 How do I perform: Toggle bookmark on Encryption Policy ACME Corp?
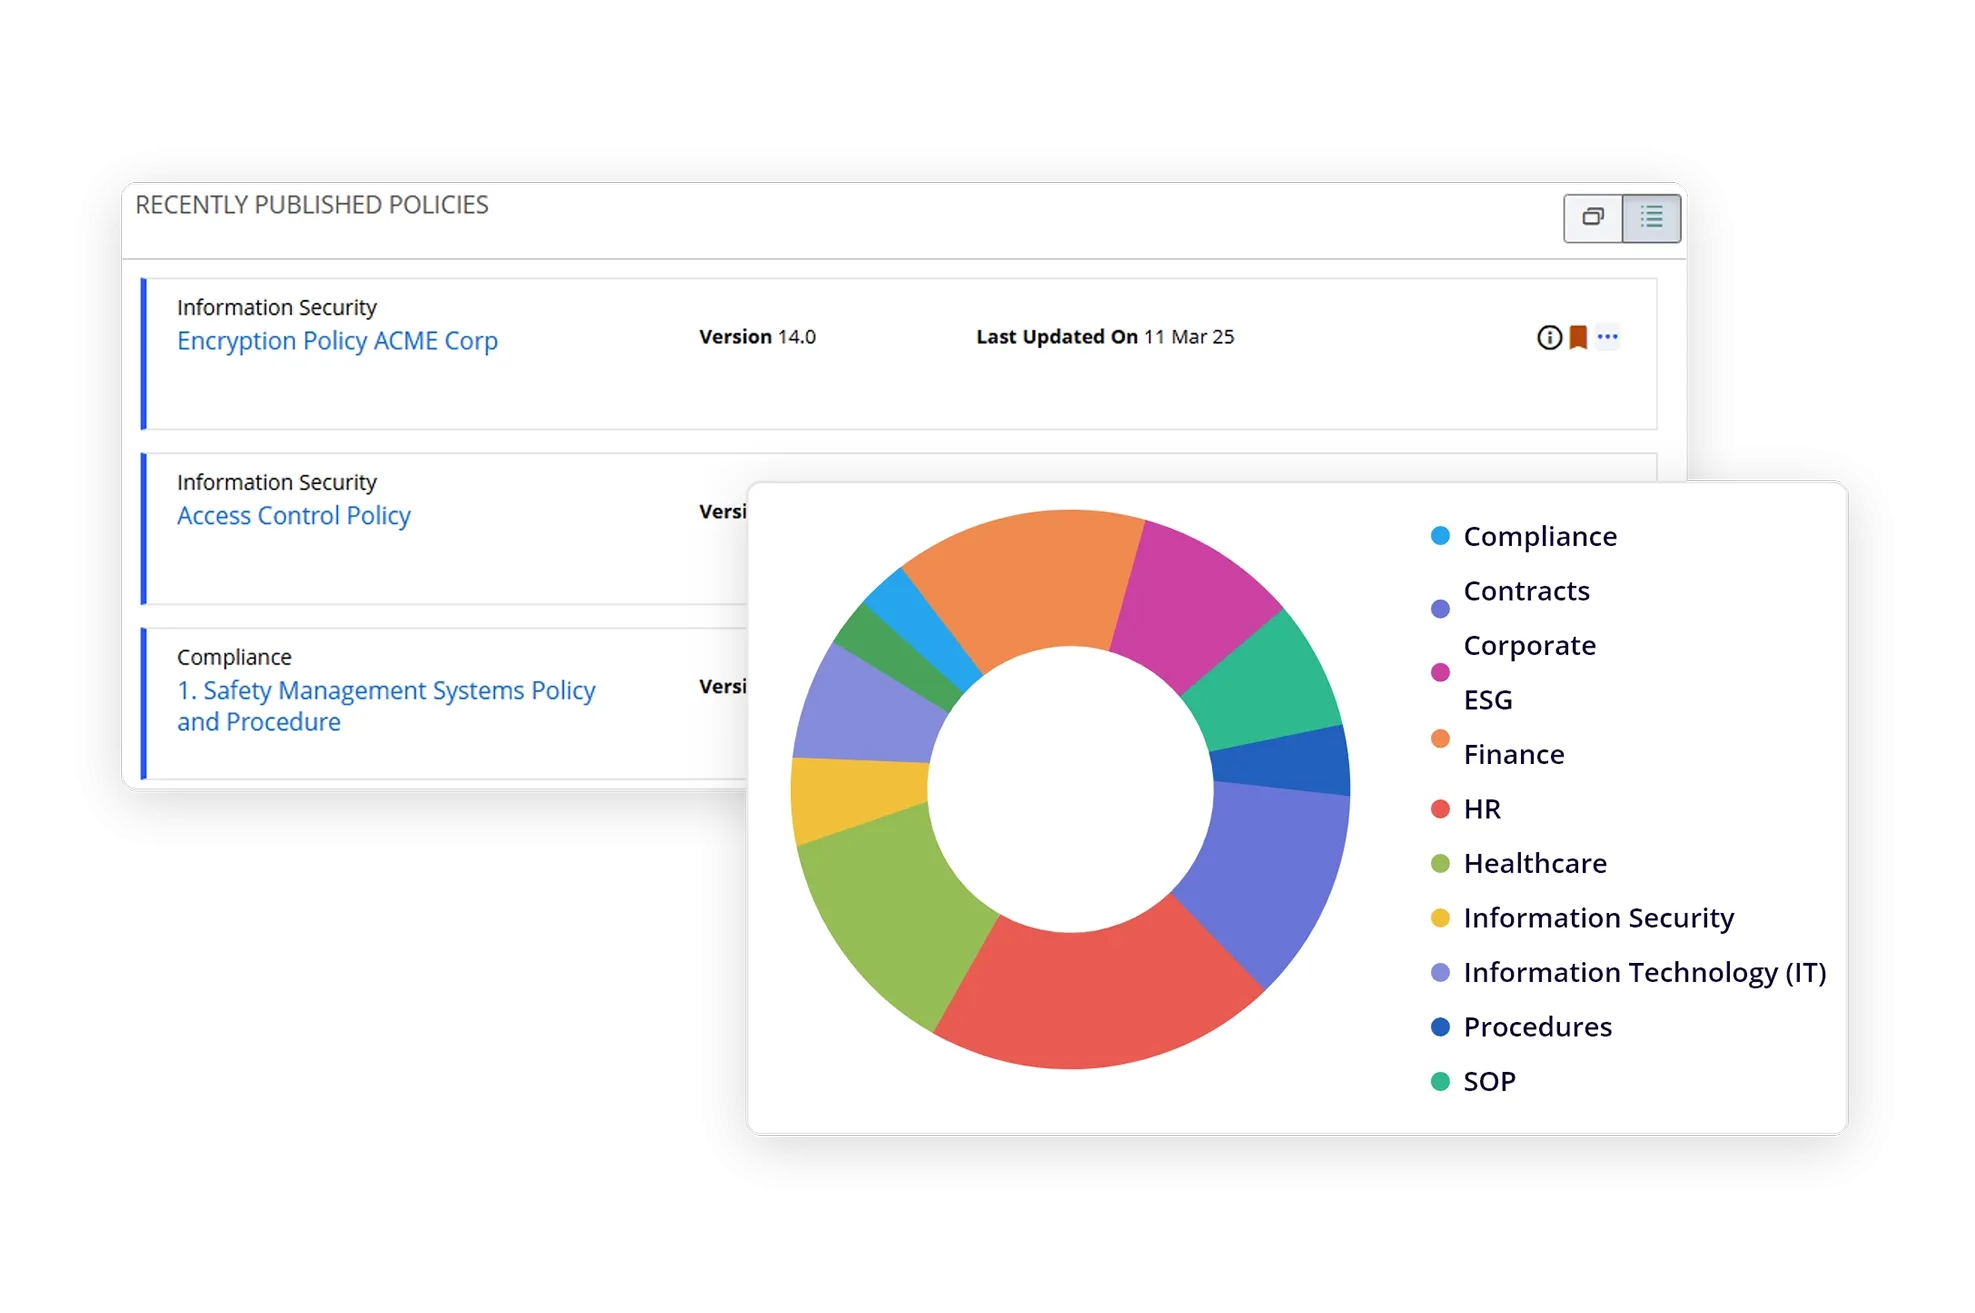[x=1578, y=338]
